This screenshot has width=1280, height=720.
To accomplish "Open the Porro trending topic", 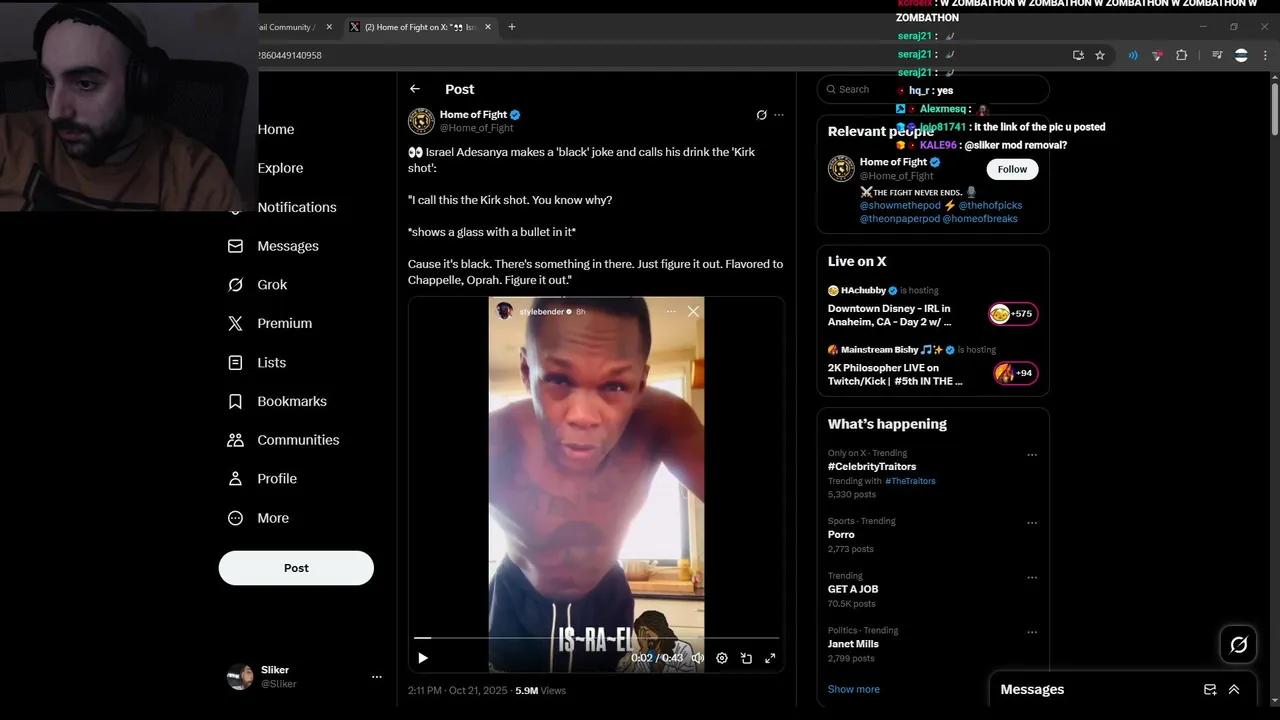I will click(x=841, y=535).
